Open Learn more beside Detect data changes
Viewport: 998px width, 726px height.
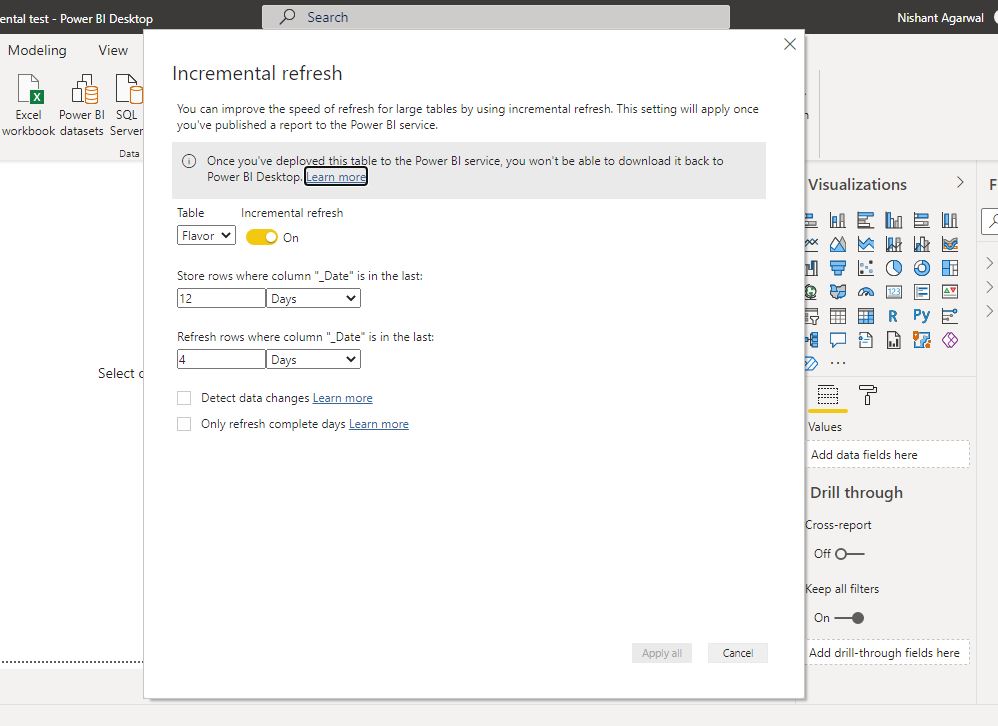tap(342, 398)
